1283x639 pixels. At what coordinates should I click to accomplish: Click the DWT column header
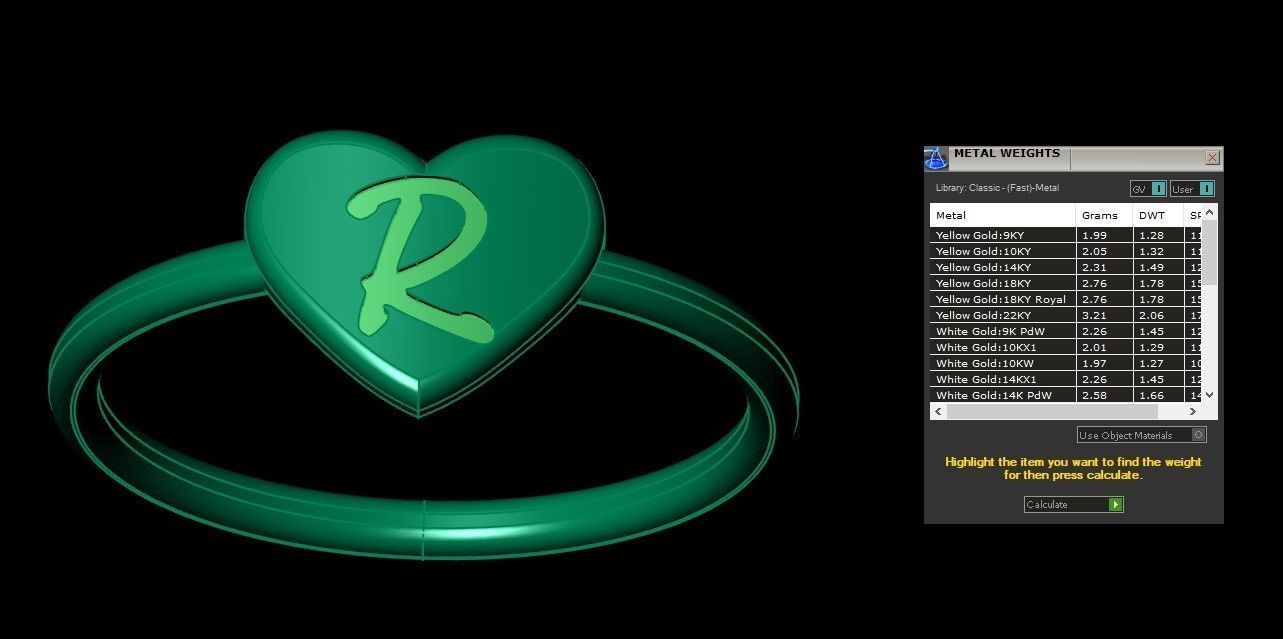click(1158, 215)
